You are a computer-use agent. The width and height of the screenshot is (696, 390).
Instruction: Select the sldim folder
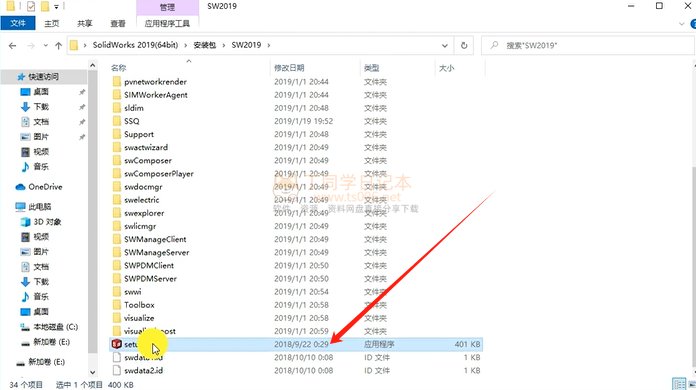tap(134, 108)
